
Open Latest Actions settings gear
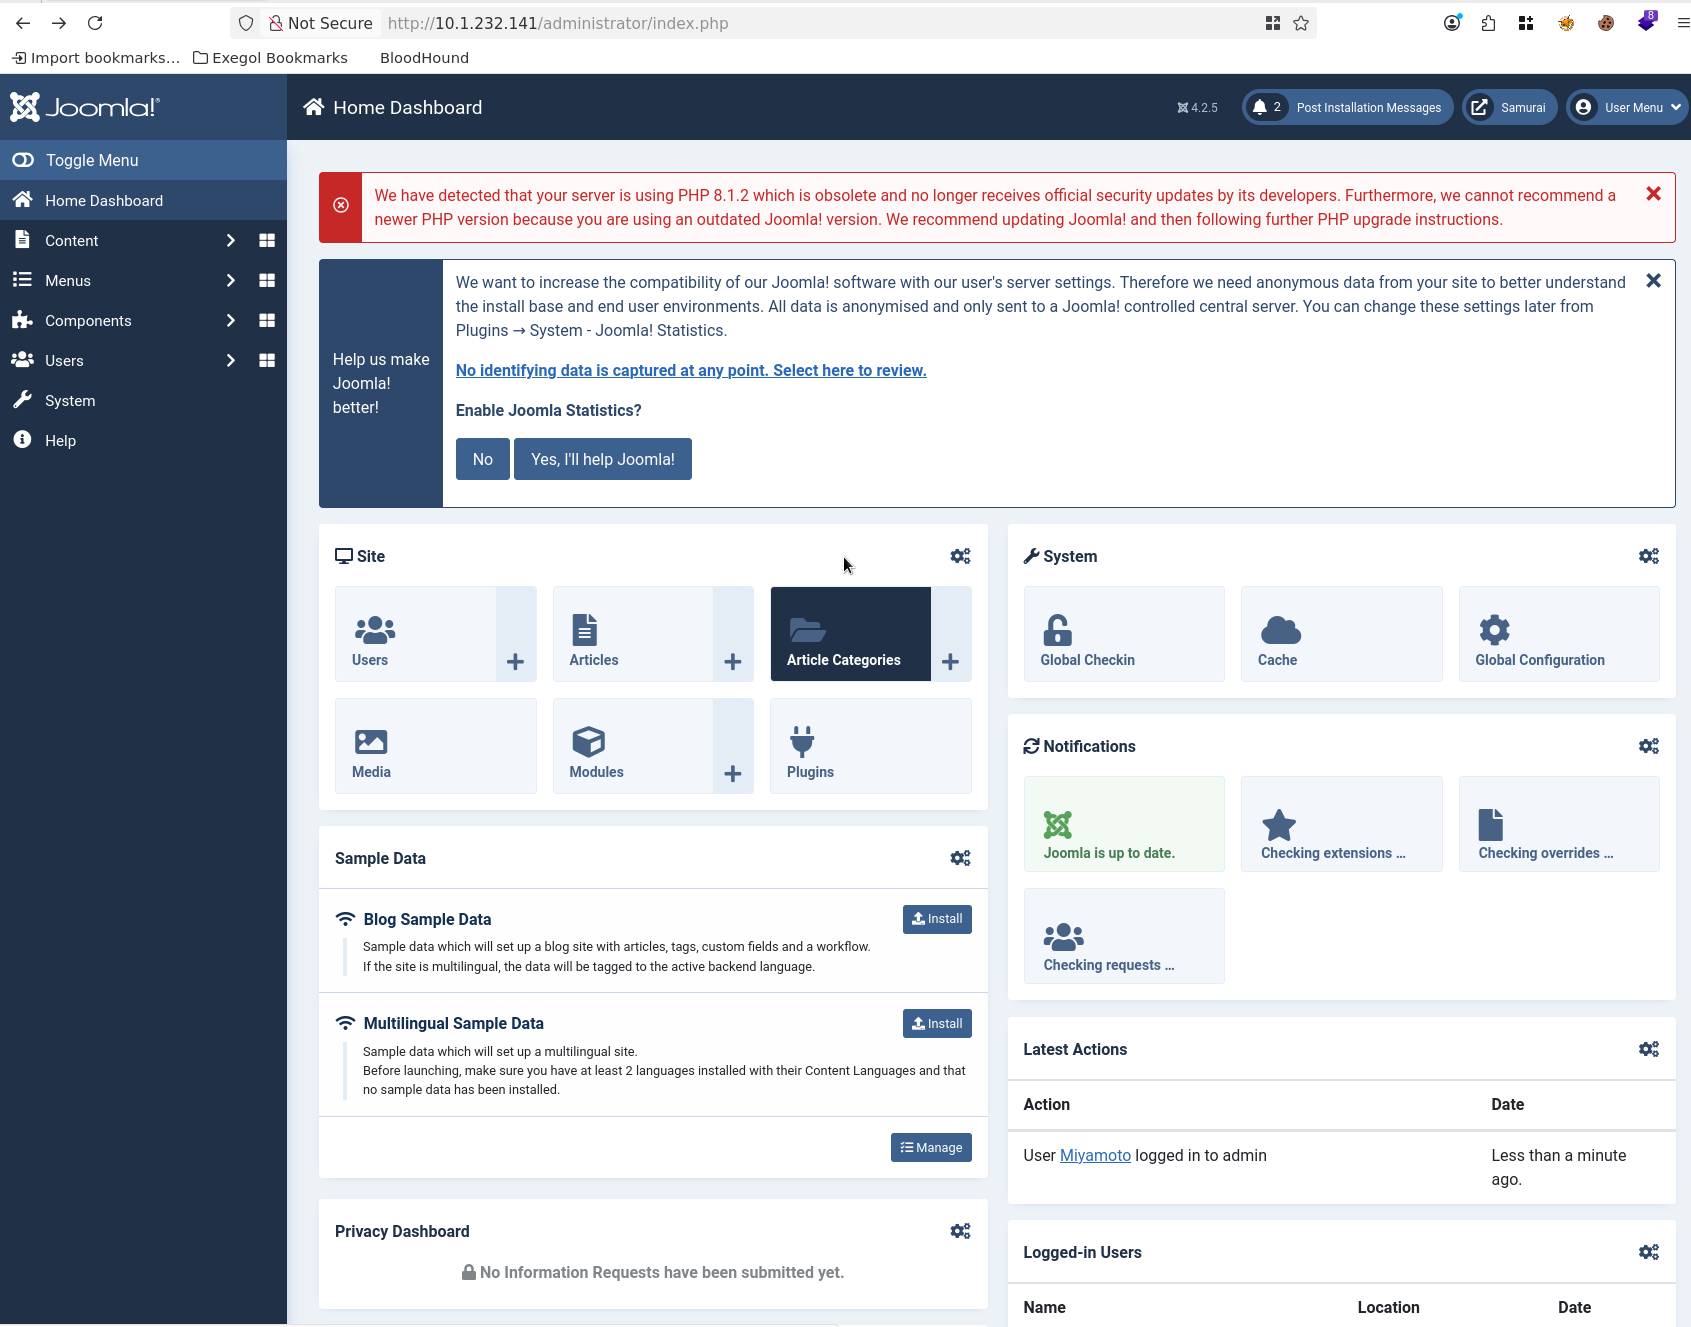tap(1649, 1049)
